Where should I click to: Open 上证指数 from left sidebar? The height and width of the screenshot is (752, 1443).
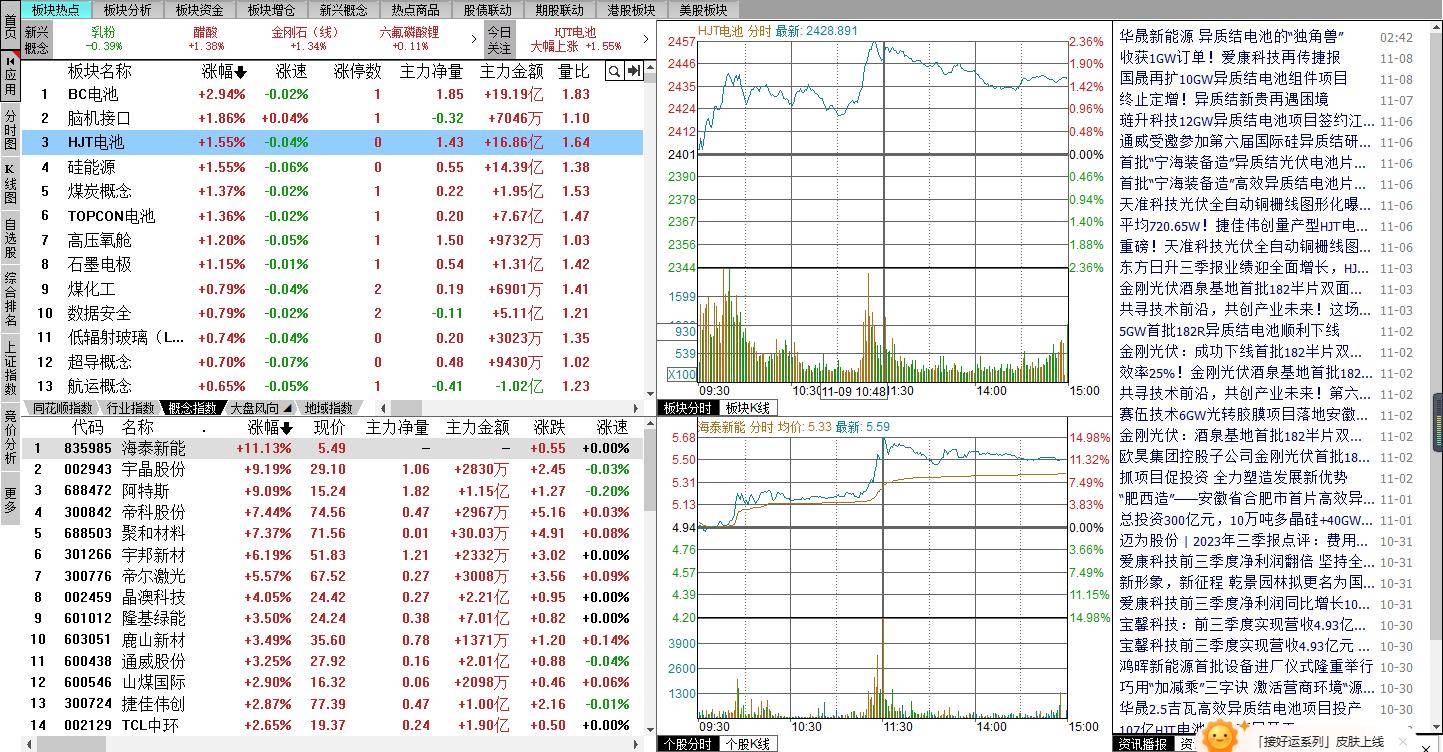[10, 368]
